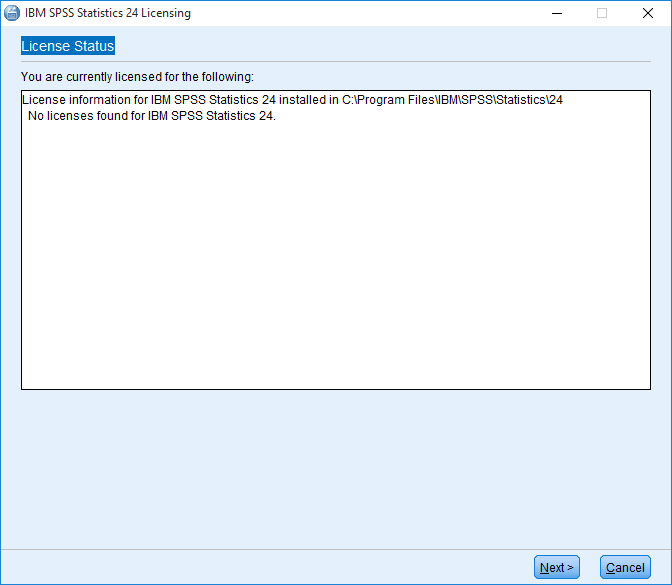Select the highlighted License Status heading
The image size is (672, 585).
(68, 46)
